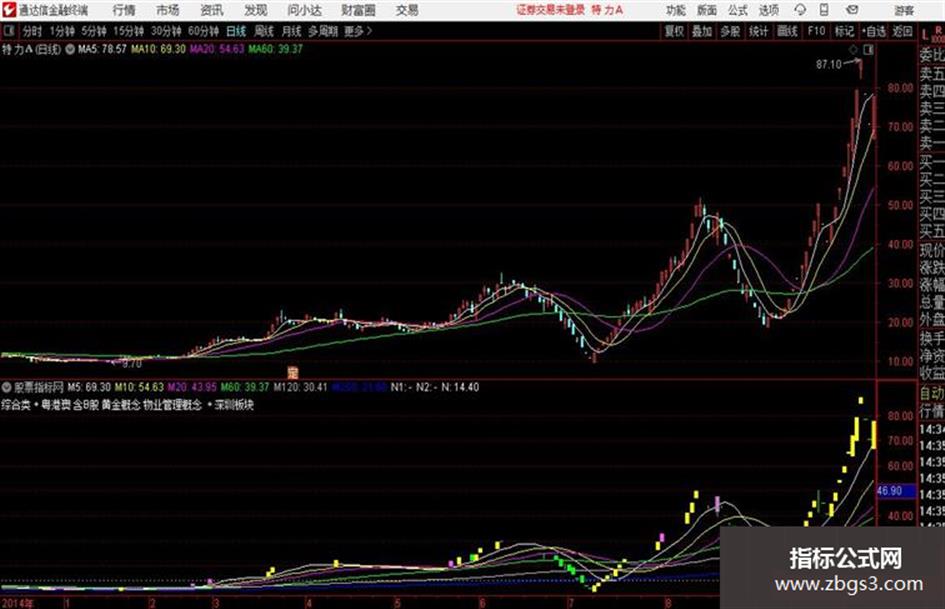Click the diamond icon at chart top-right
945x609 pixels.
coord(853,50)
